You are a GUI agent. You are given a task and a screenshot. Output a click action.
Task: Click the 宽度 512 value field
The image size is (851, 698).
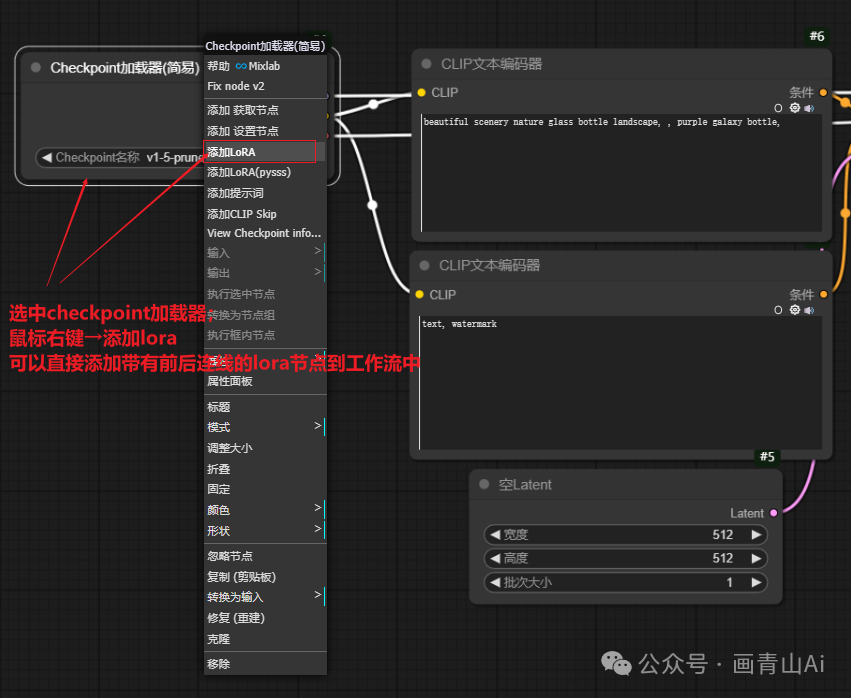click(x=625, y=535)
